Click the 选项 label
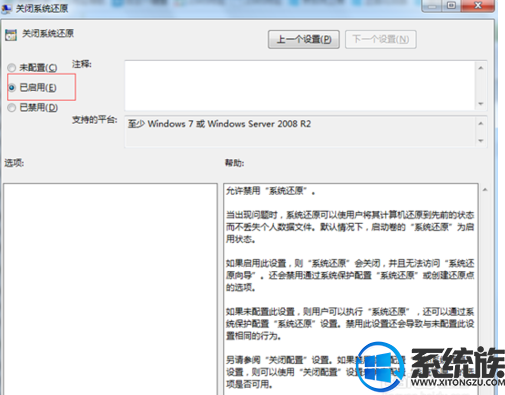505x395 pixels. click(14, 163)
